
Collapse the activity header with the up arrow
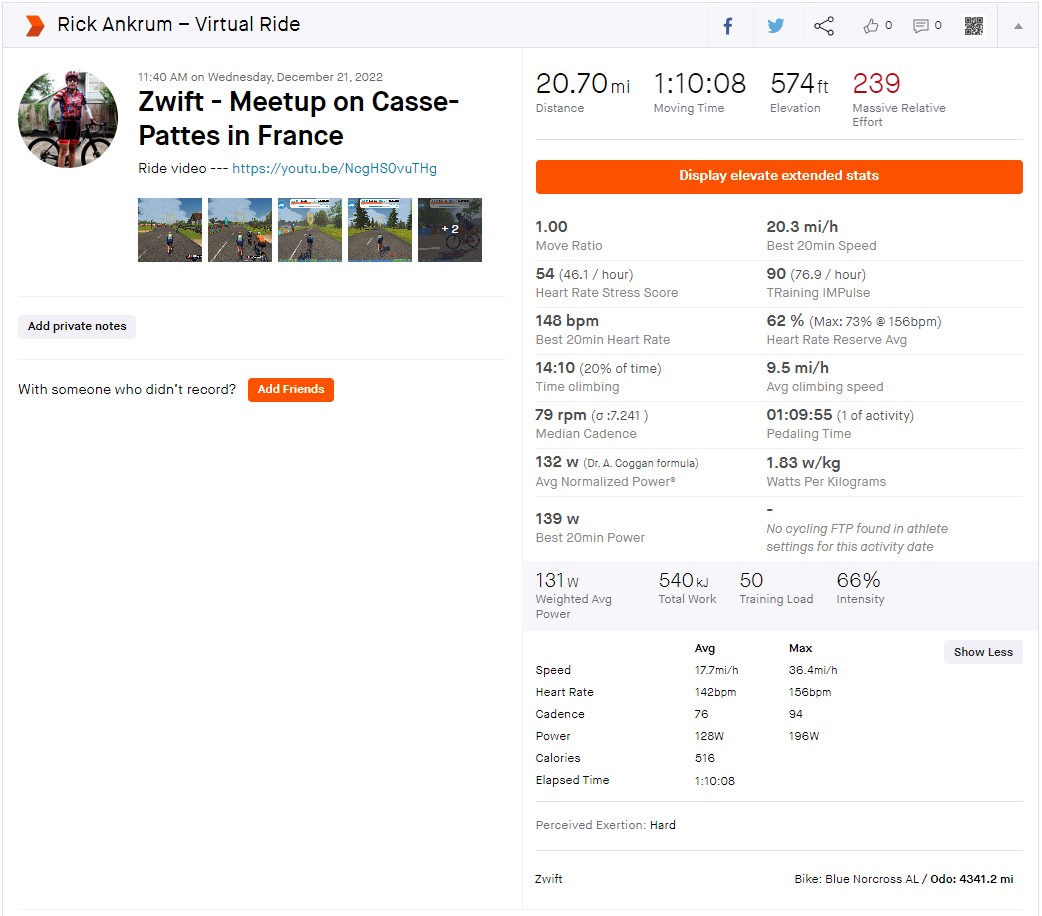pyautogui.click(x=1017, y=27)
